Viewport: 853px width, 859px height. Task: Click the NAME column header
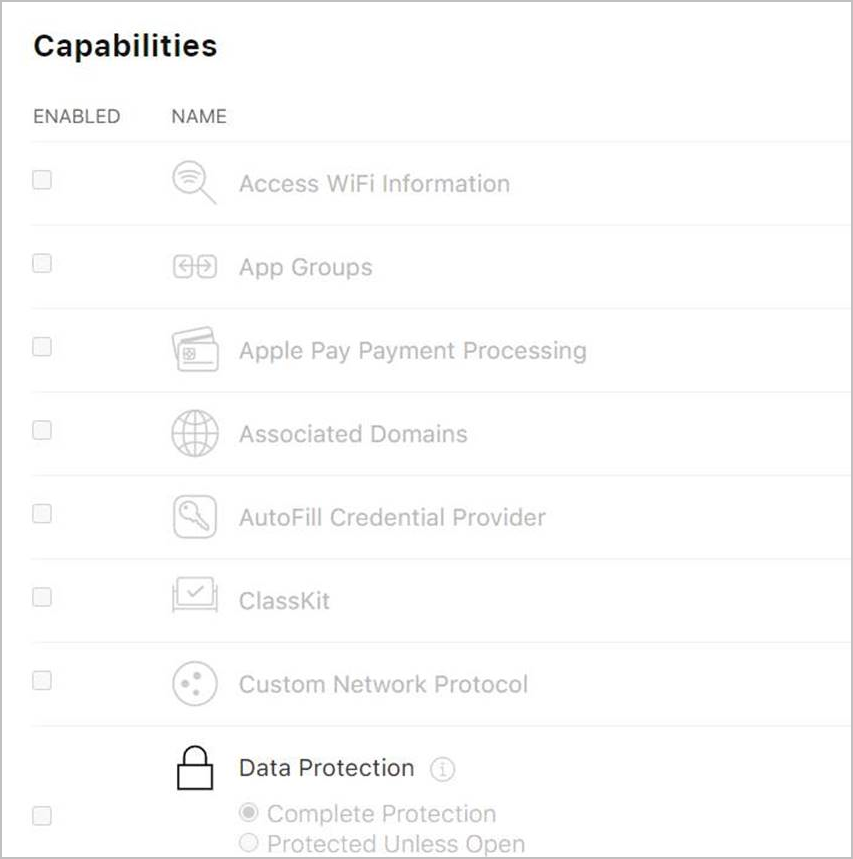(x=199, y=116)
